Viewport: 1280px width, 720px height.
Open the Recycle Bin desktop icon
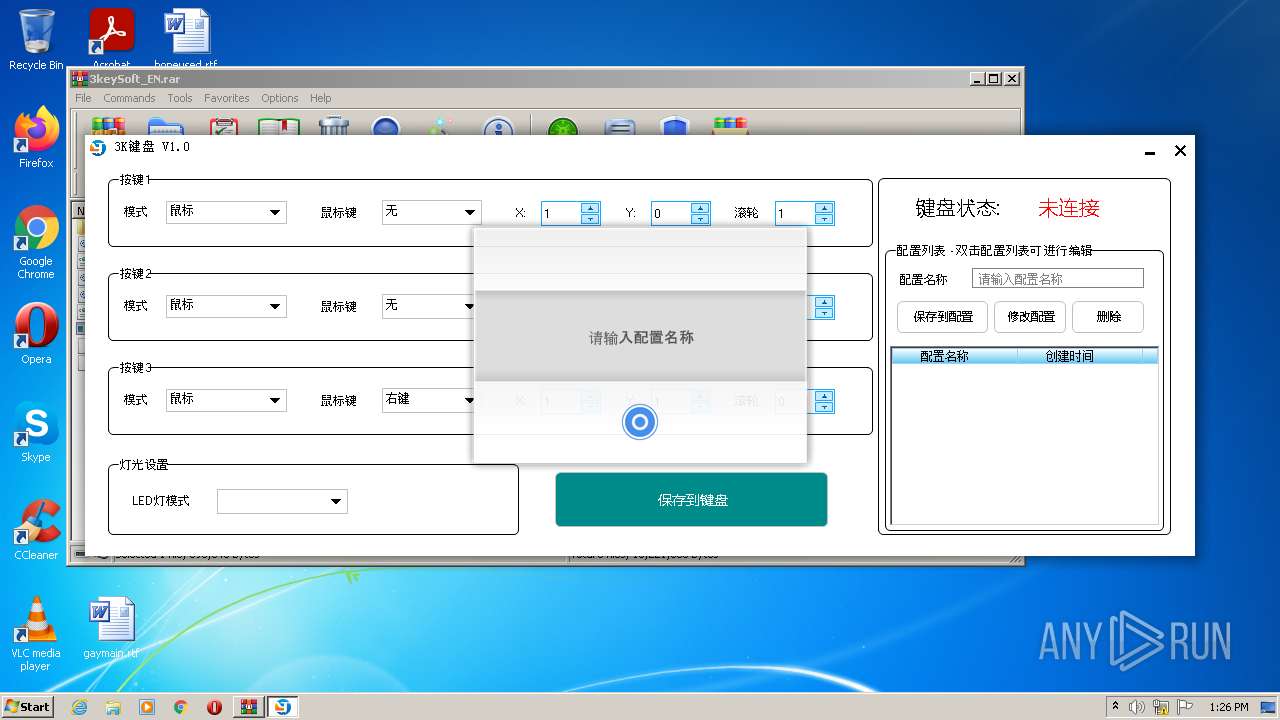point(36,40)
